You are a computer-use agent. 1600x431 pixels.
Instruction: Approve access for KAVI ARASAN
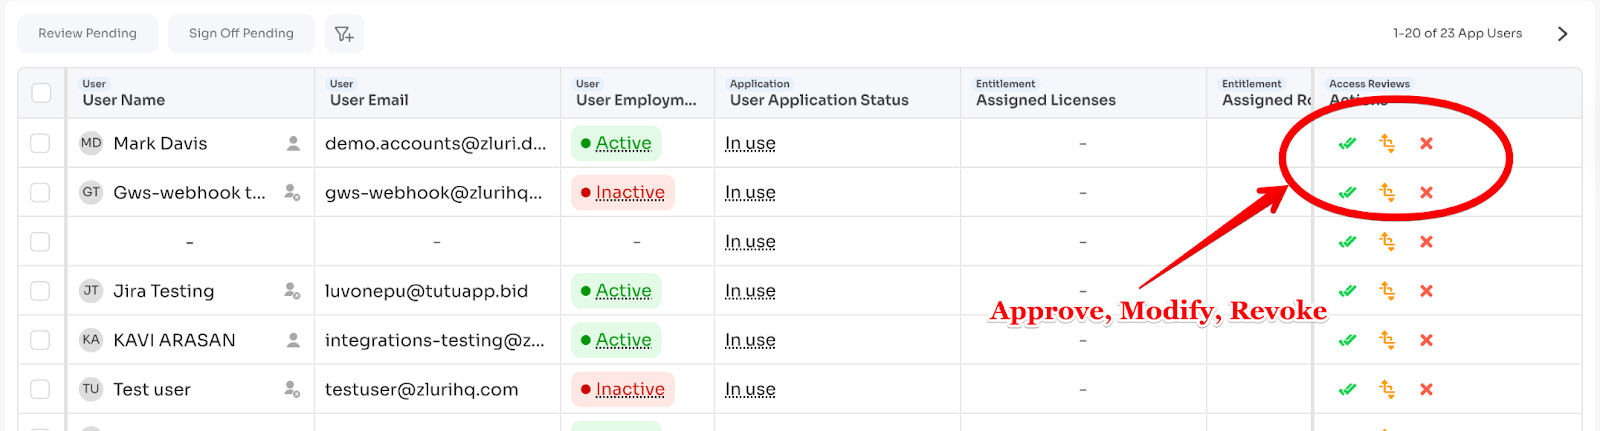click(1347, 340)
